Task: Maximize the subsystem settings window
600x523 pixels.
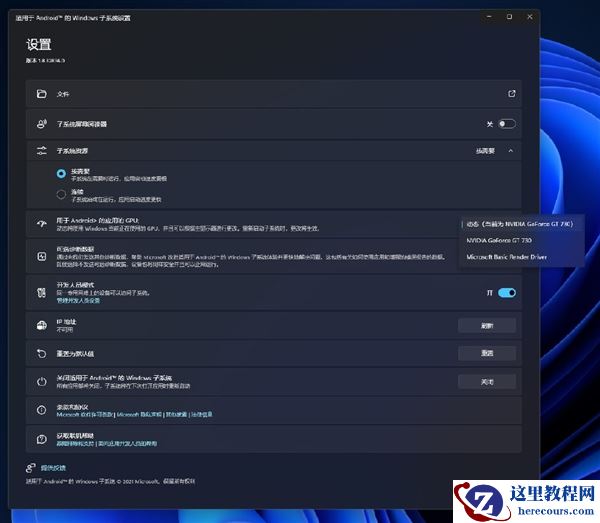Action: [509, 17]
